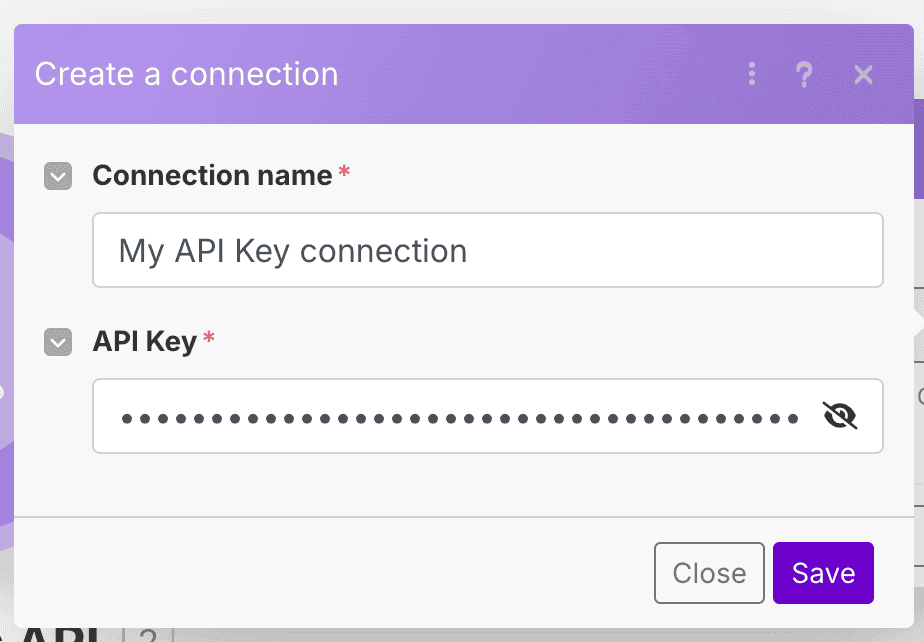Select the "Connection name" field label
The height and width of the screenshot is (642, 924).
tap(212, 176)
